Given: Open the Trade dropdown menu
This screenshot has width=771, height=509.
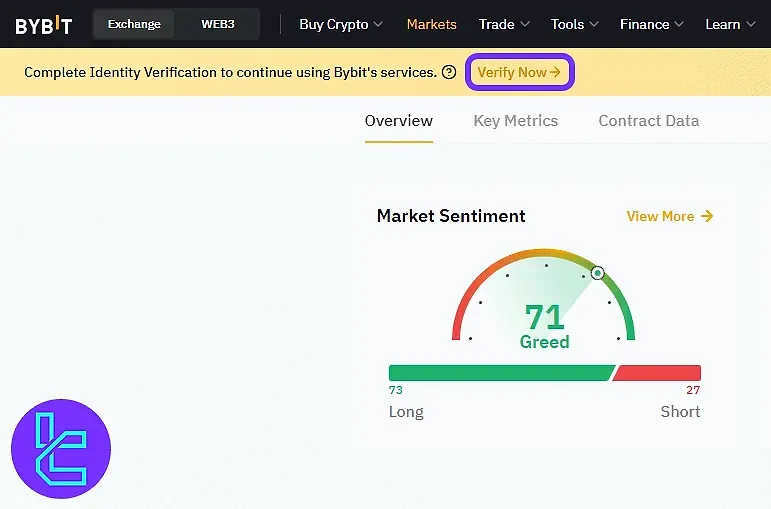Looking at the screenshot, I should point(504,24).
